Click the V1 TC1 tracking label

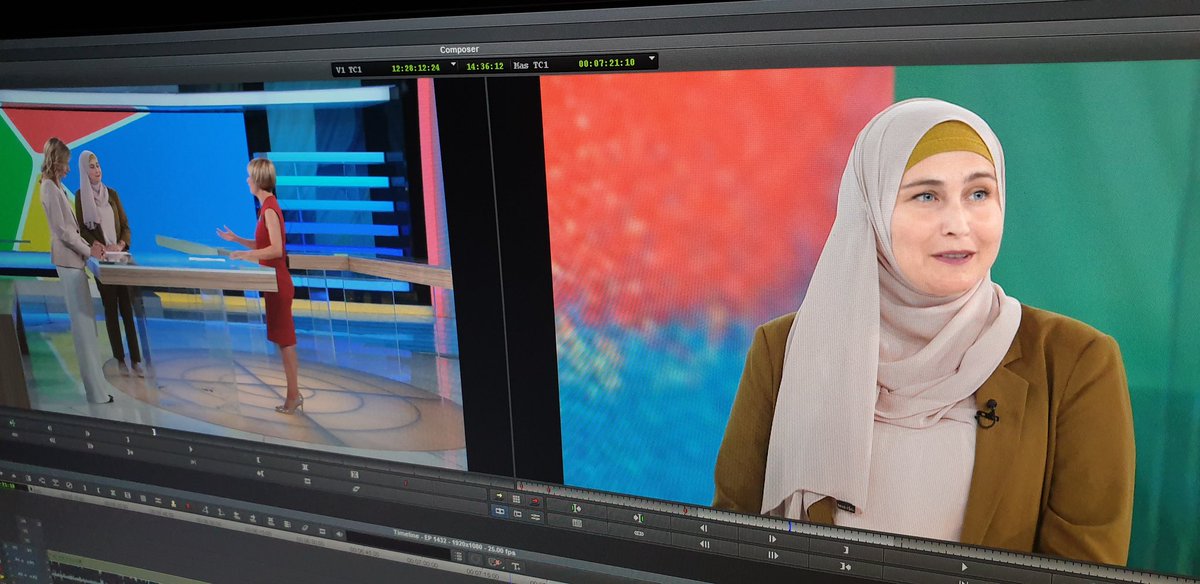(348, 70)
